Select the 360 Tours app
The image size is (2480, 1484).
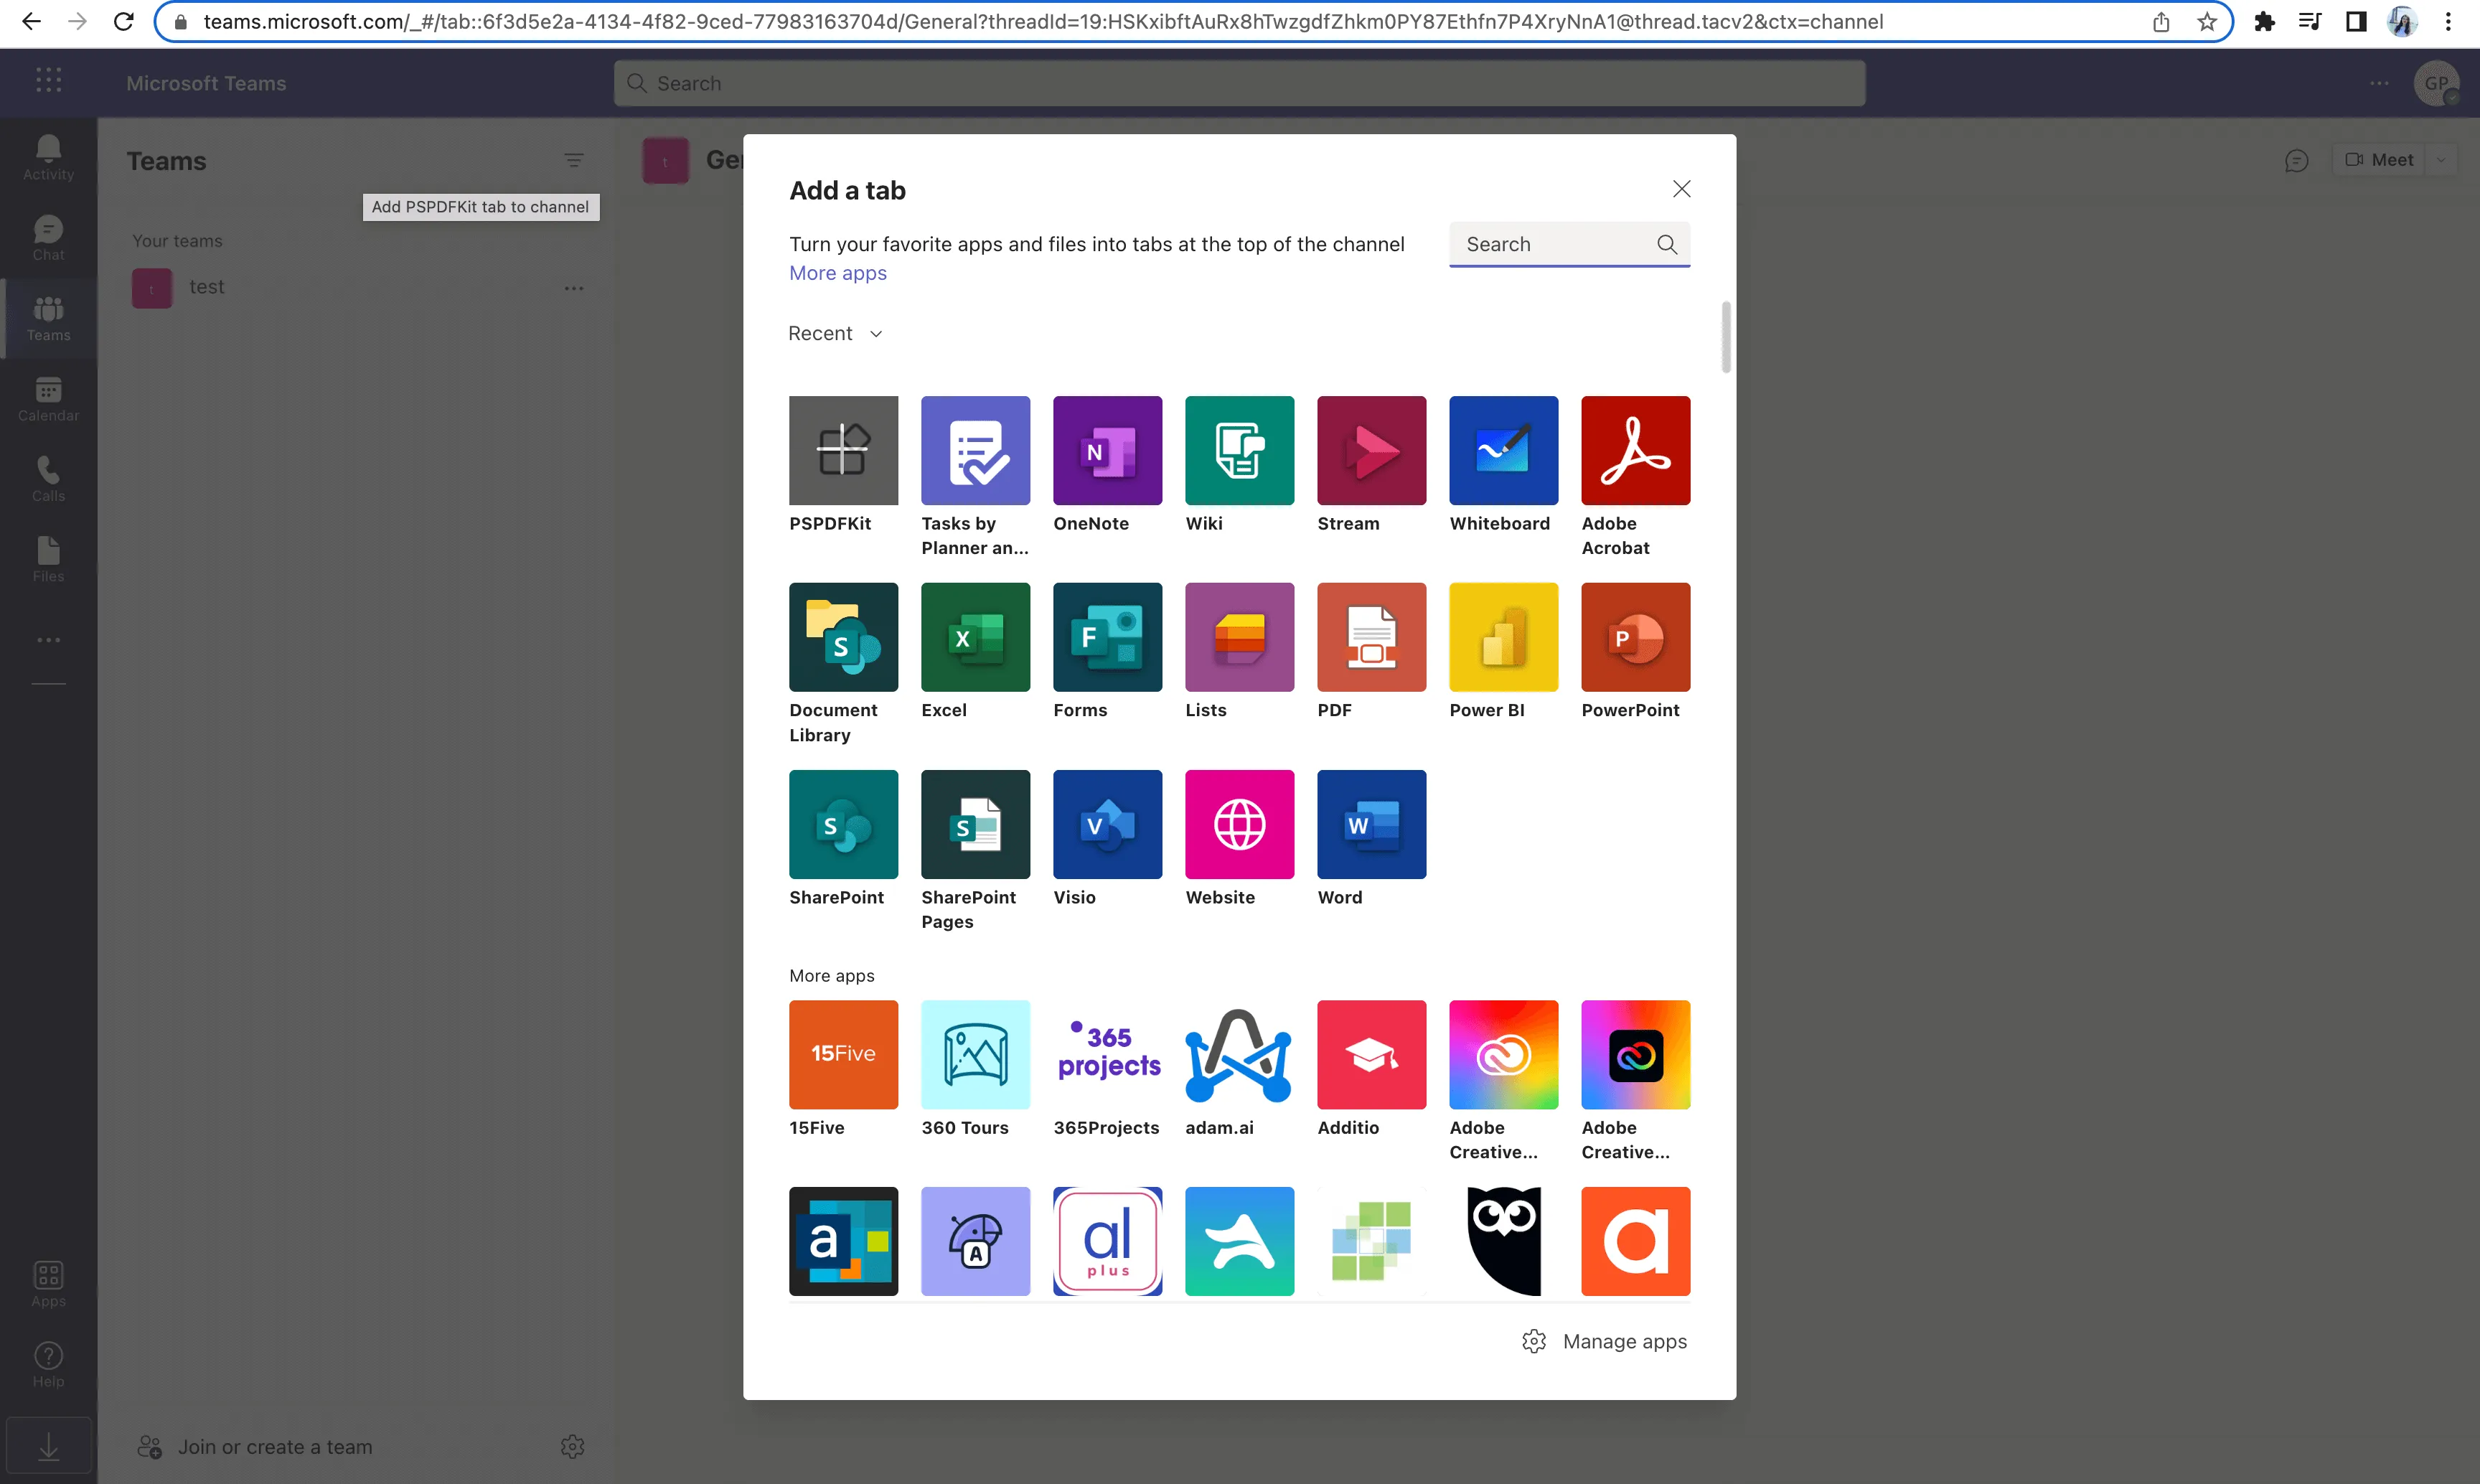pos(975,1054)
